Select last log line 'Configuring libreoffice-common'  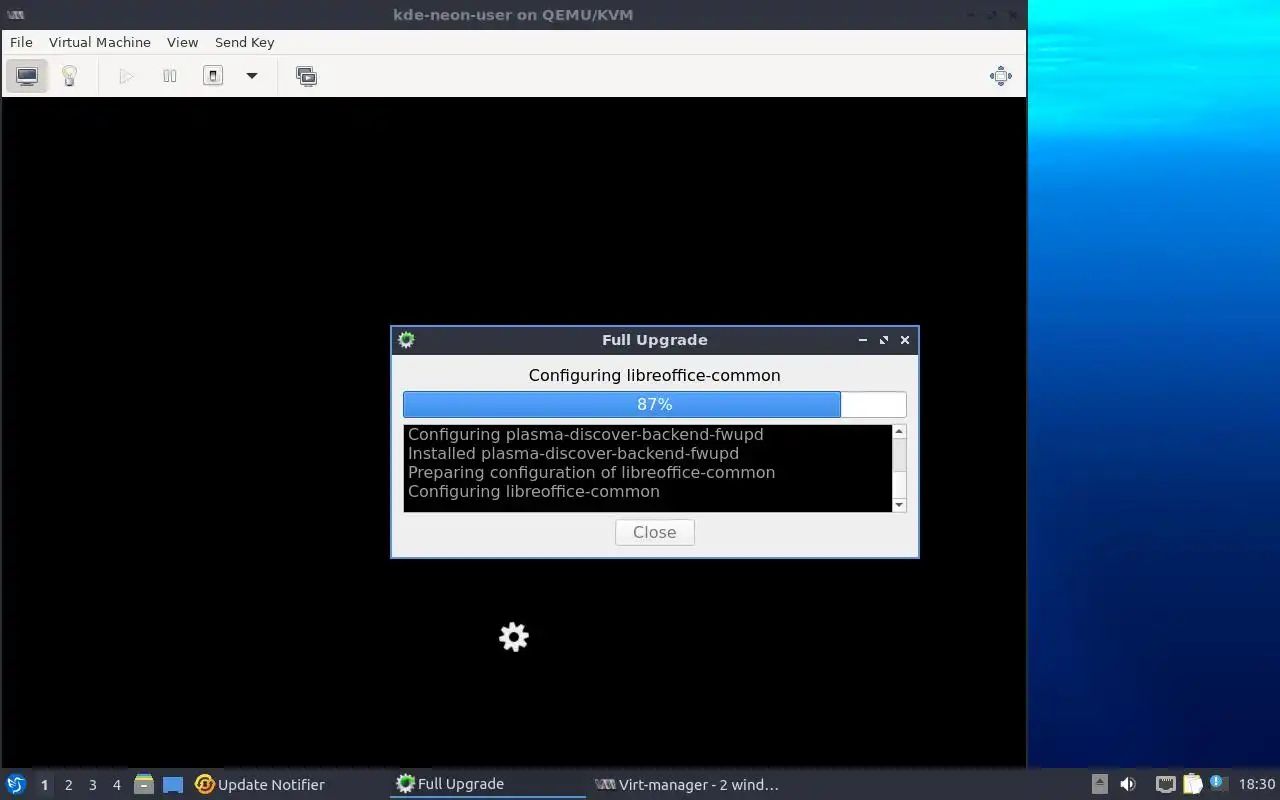(533, 491)
